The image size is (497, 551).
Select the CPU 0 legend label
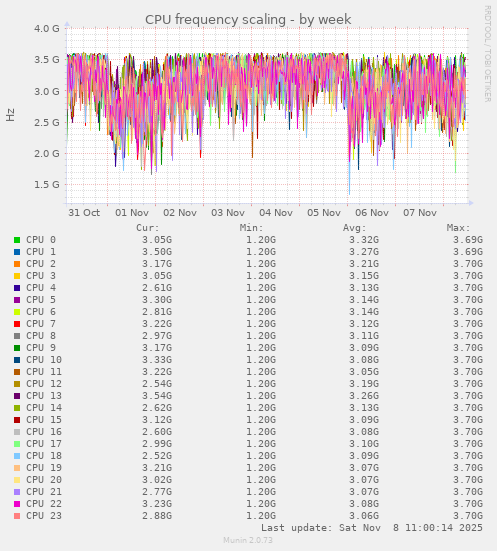pyautogui.click(x=41, y=240)
